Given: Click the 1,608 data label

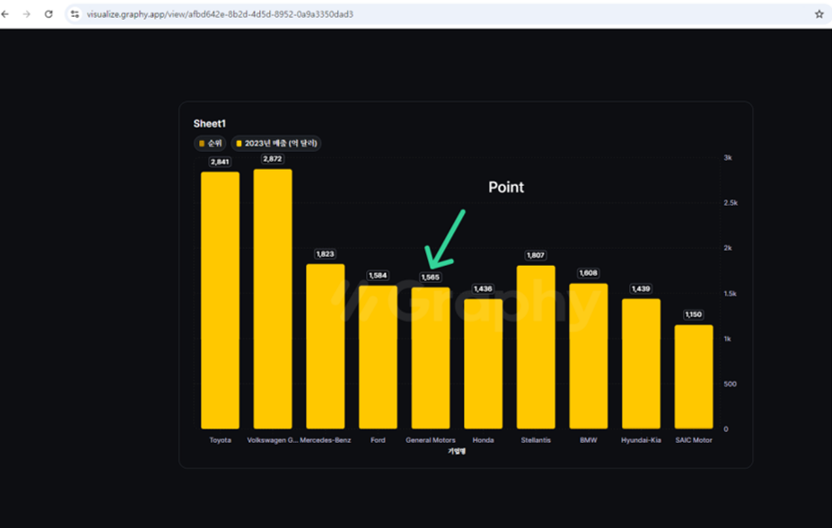Looking at the screenshot, I should [588, 273].
